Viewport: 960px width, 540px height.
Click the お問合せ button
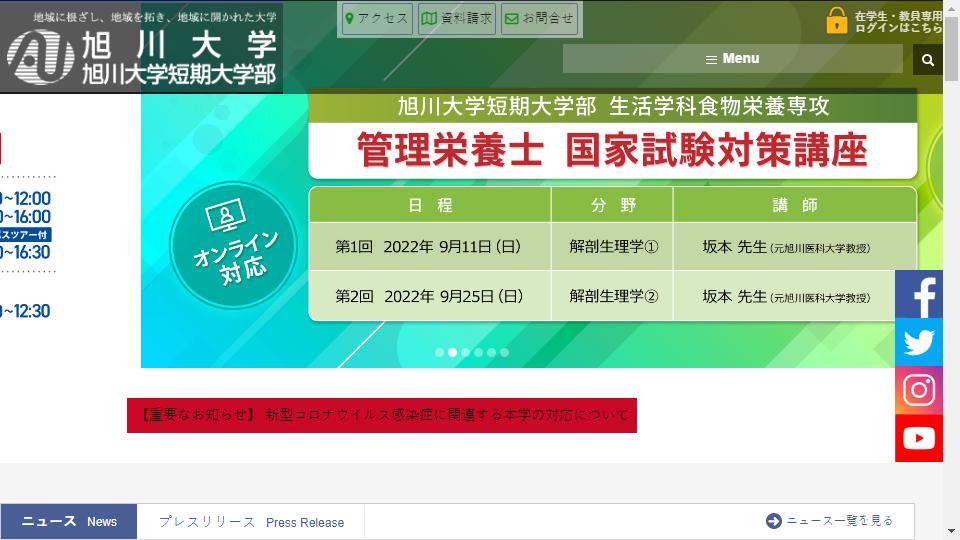539,18
